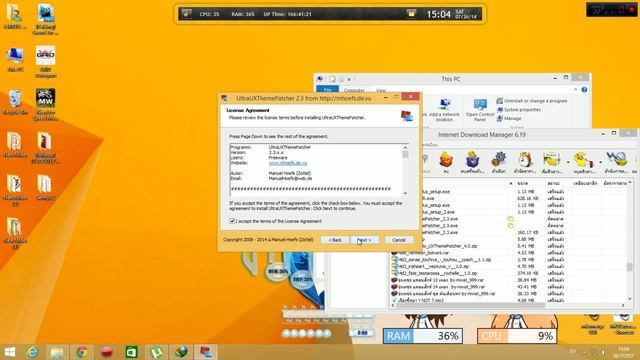Open File Explorer taskbar icon

[x=57, y=352]
